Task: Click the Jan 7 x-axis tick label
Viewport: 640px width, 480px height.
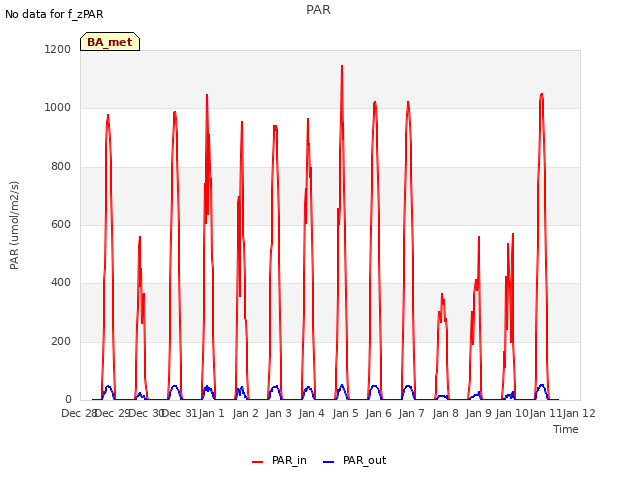Action: [x=411, y=413]
